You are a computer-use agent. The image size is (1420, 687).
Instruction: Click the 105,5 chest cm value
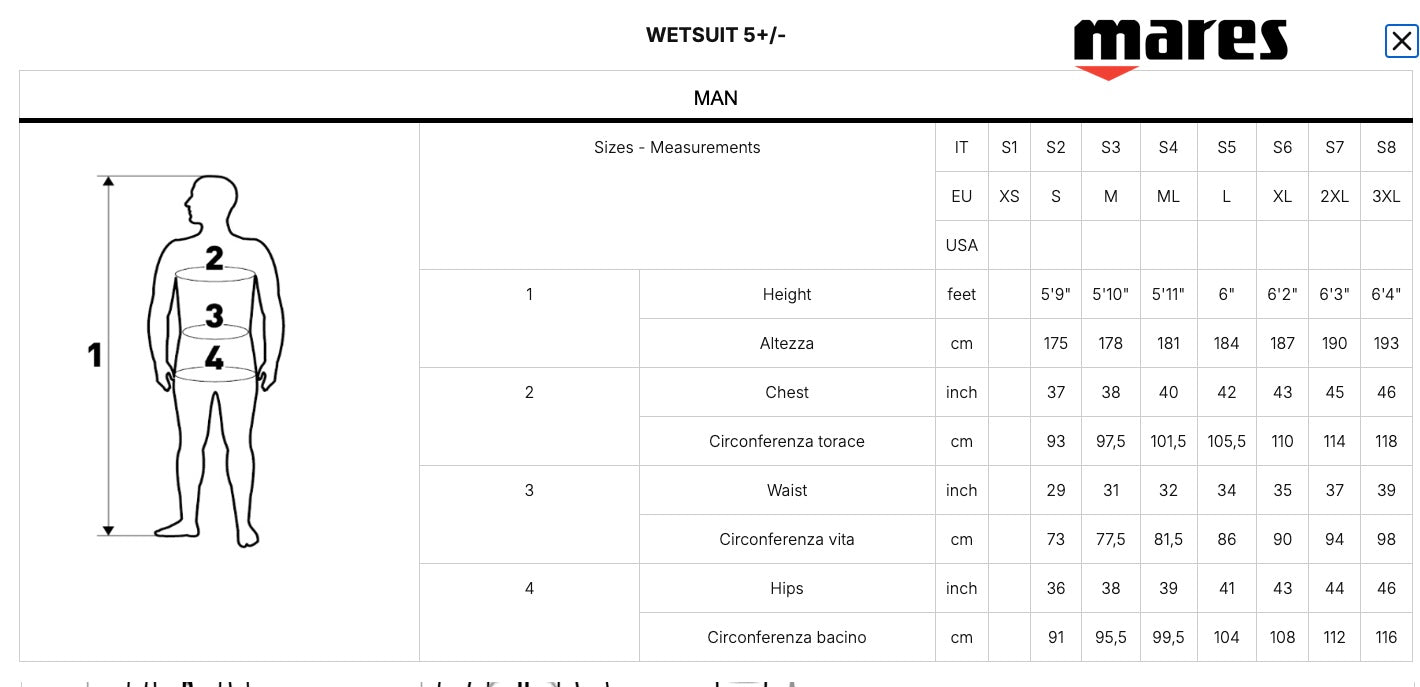[x=1226, y=441]
